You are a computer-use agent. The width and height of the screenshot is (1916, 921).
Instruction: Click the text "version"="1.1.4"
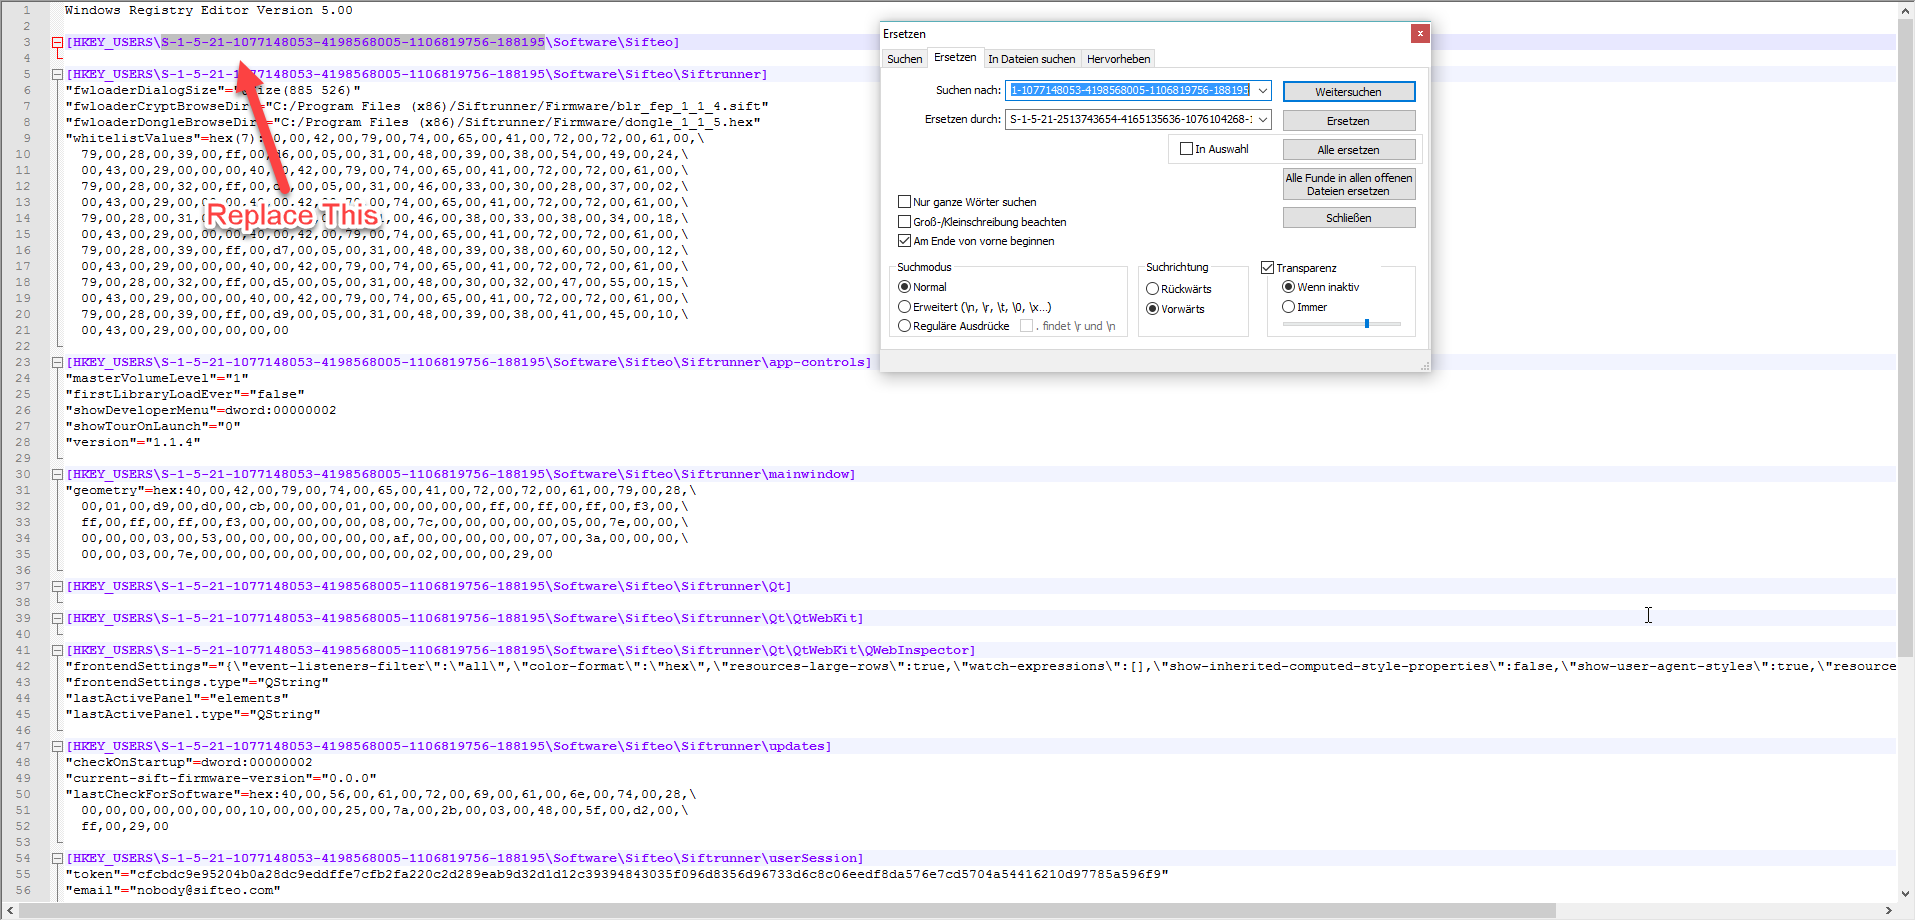[133, 442]
